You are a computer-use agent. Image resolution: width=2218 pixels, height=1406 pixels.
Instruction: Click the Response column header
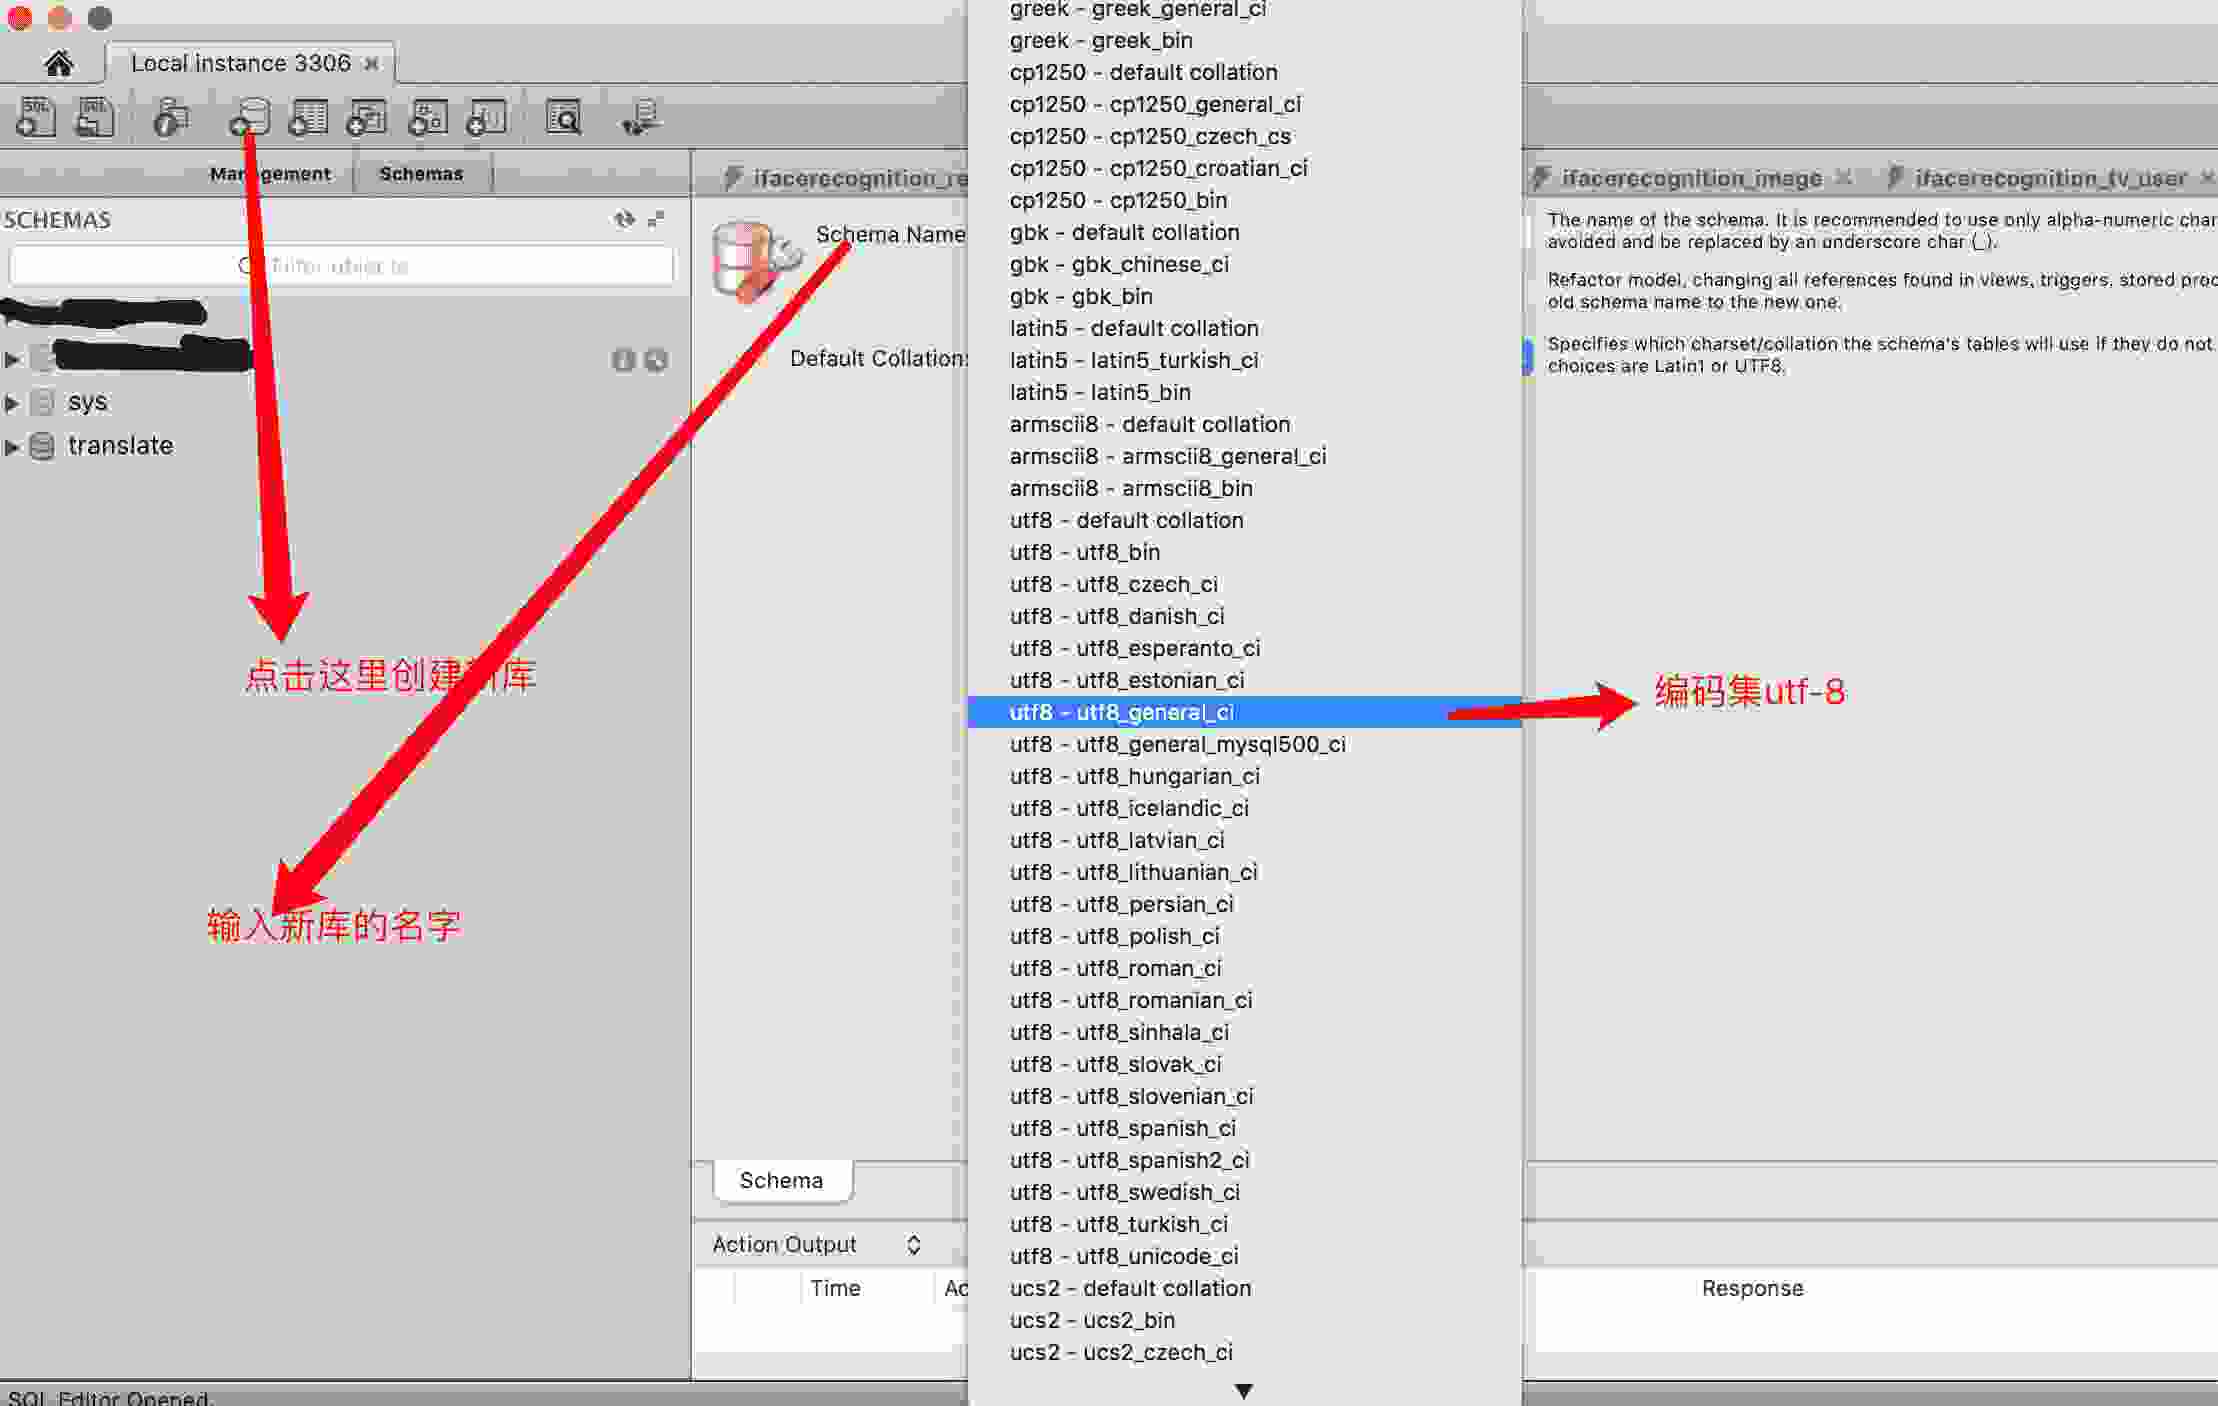pyautogui.click(x=1752, y=1288)
